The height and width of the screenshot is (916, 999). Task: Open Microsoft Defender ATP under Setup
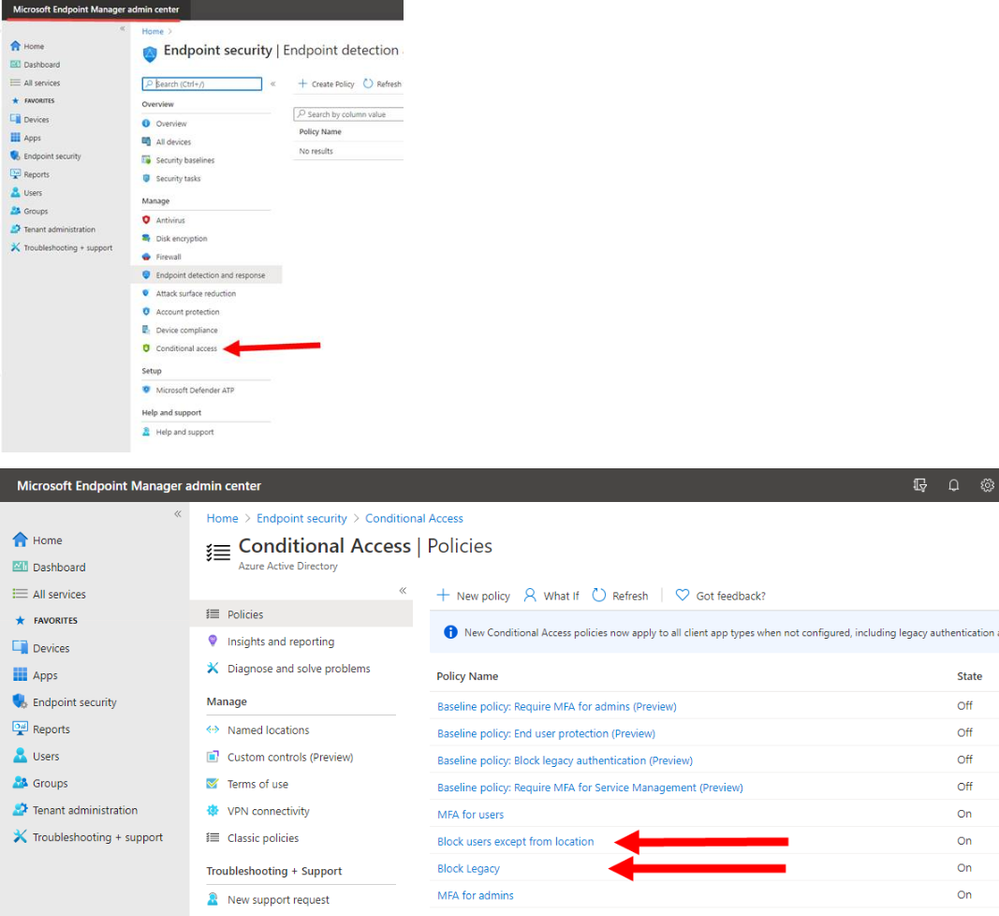click(189, 390)
